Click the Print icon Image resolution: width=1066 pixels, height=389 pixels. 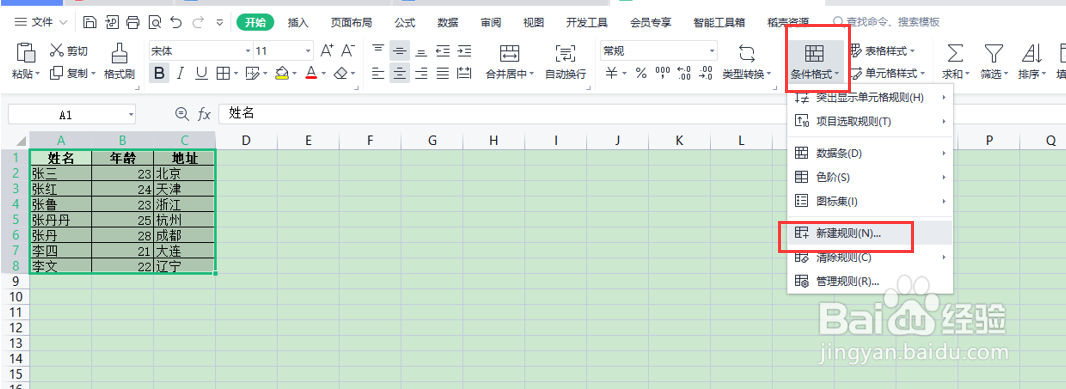pyautogui.click(x=133, y=22)
